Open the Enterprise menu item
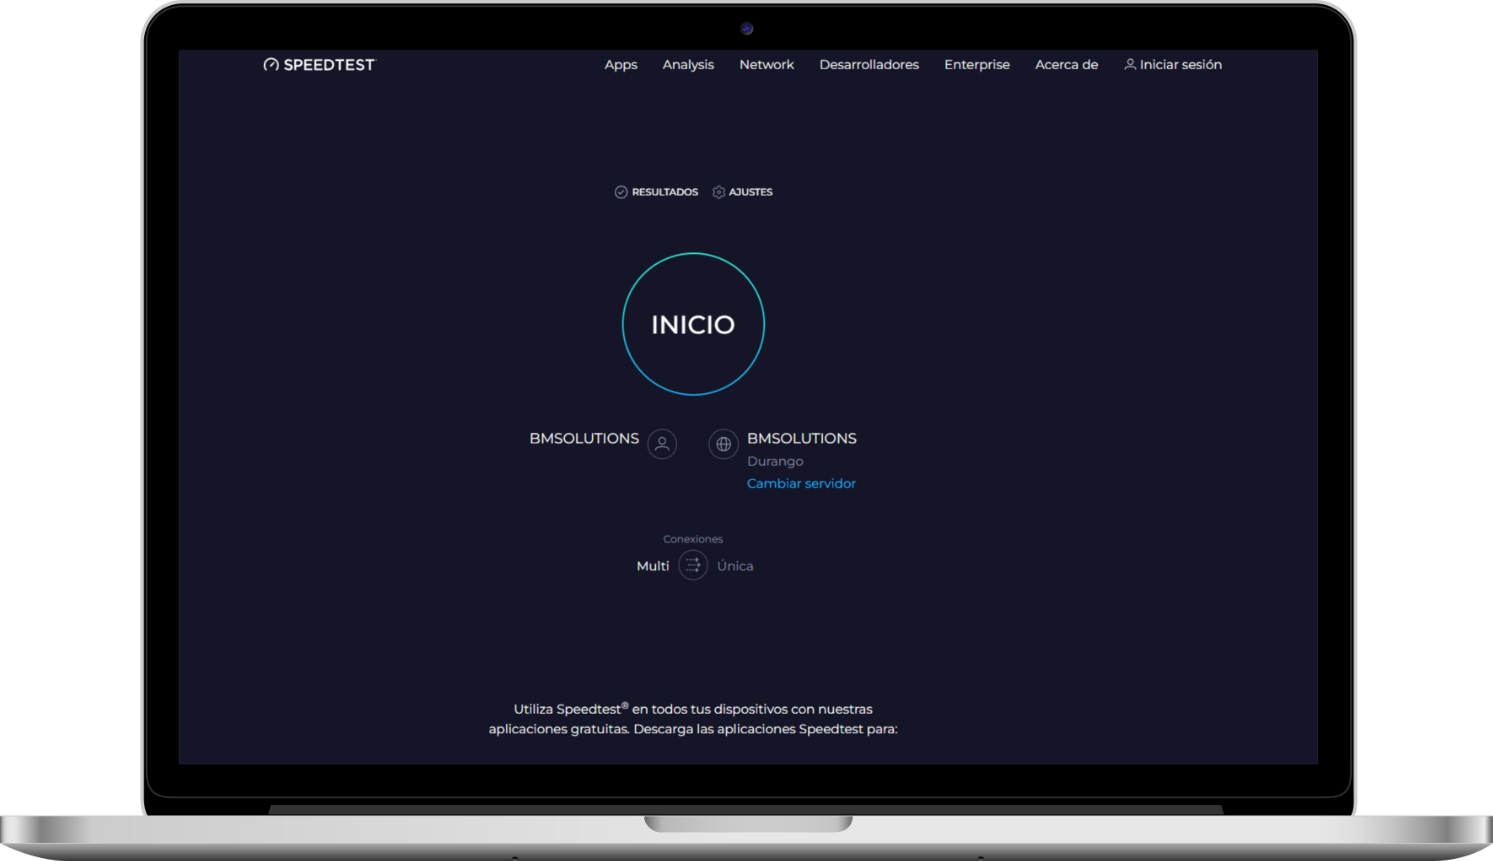 [x=977, y=65]
